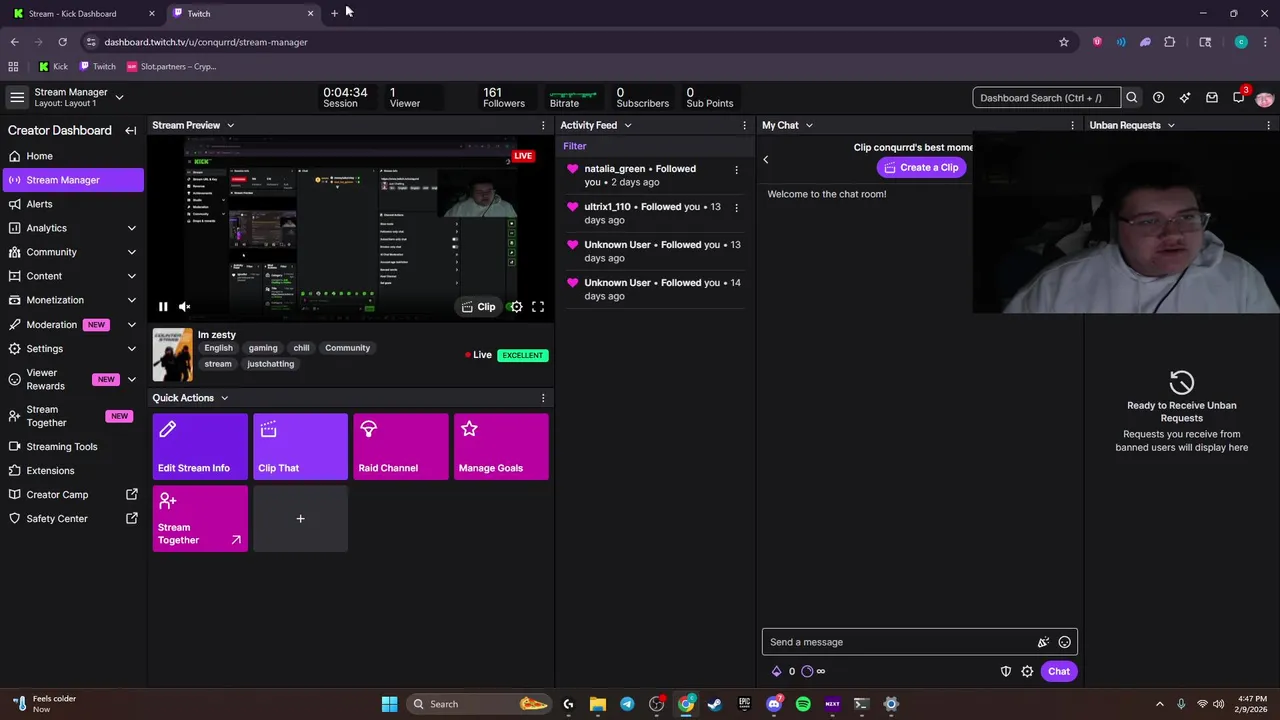Click the stream game thumbnail
The image size is (1280, 720).
(x=172, y=354)
